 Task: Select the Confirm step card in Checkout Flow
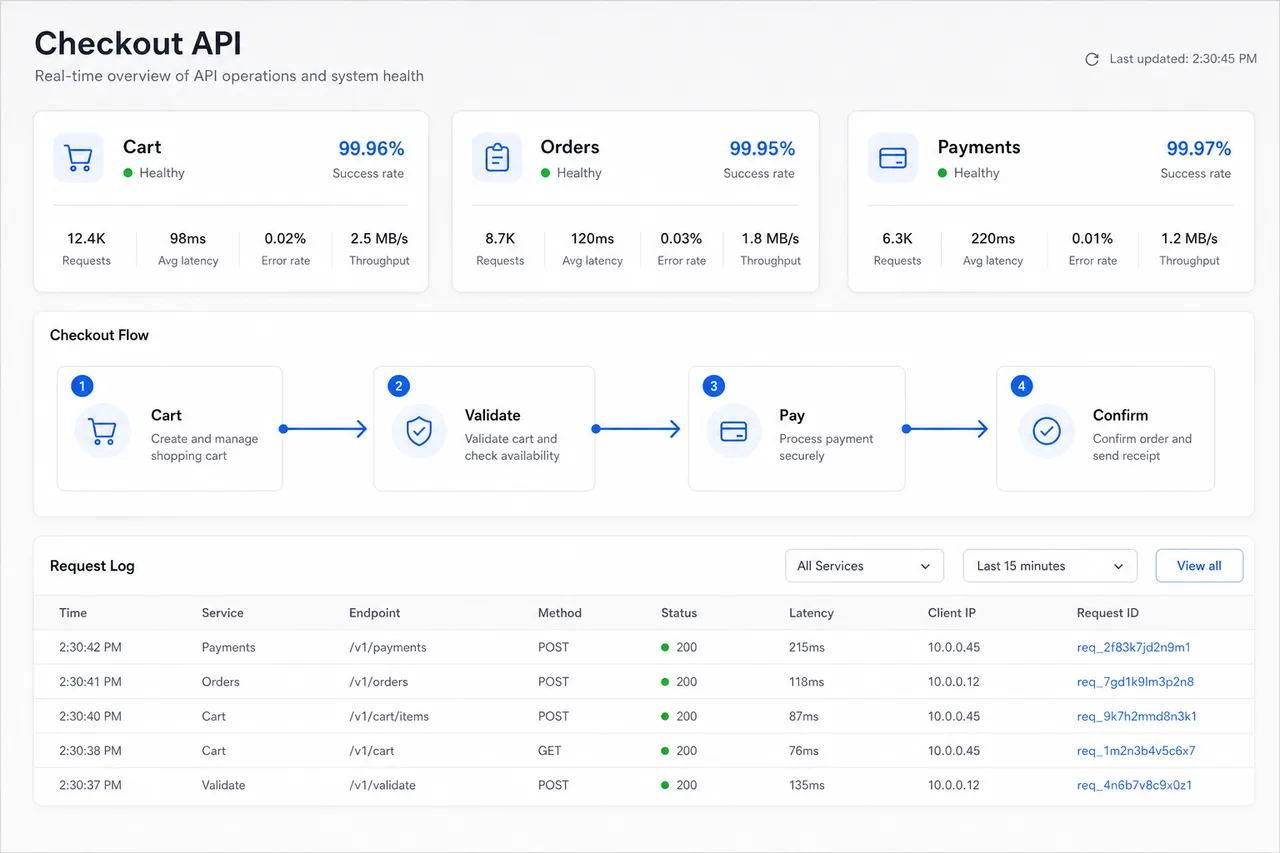pos(1106,429)
